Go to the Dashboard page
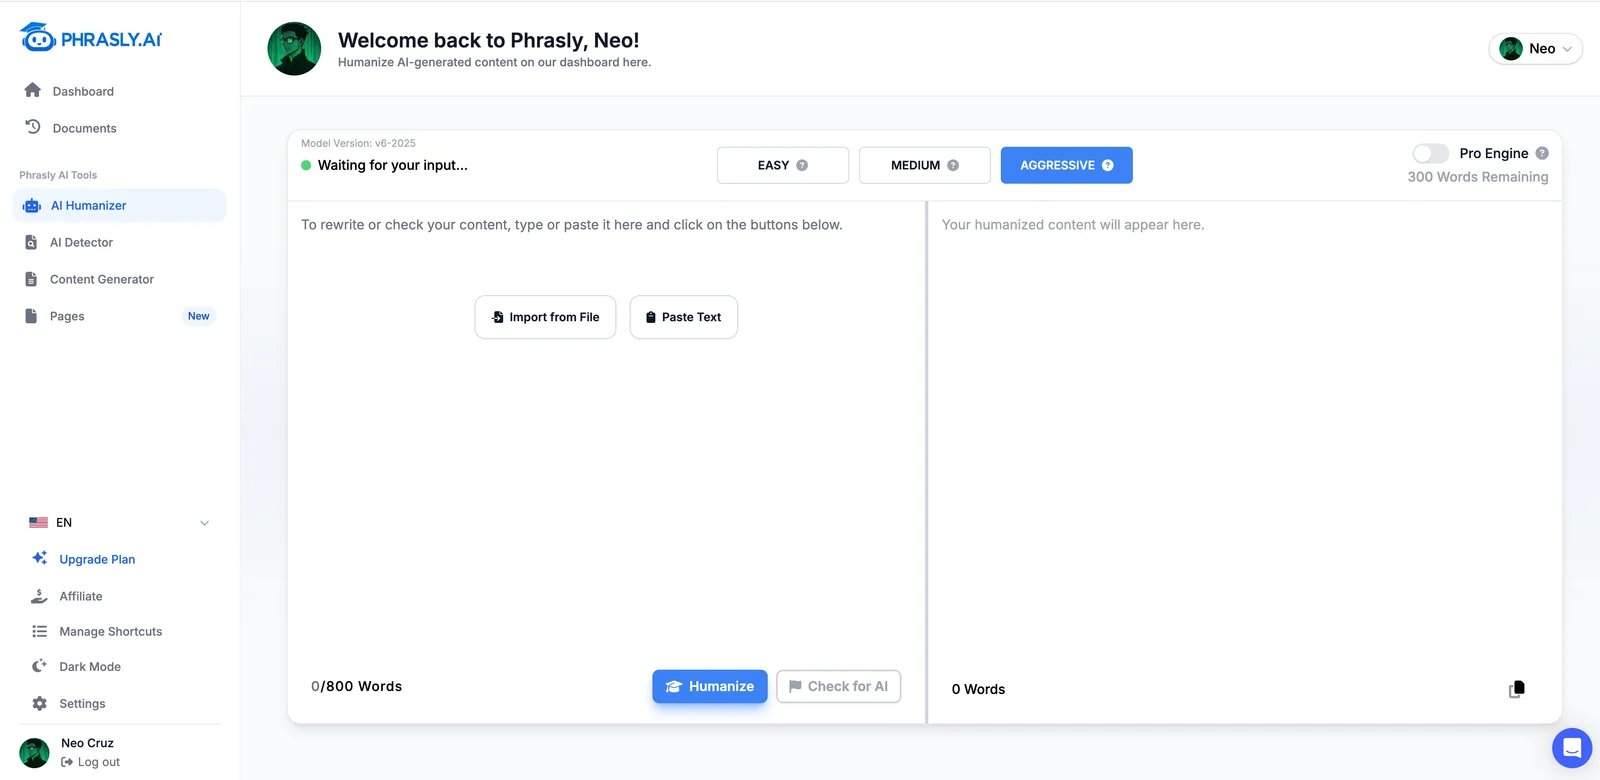The width and height of the screenshot is (1600, 780). click(83, 91)
